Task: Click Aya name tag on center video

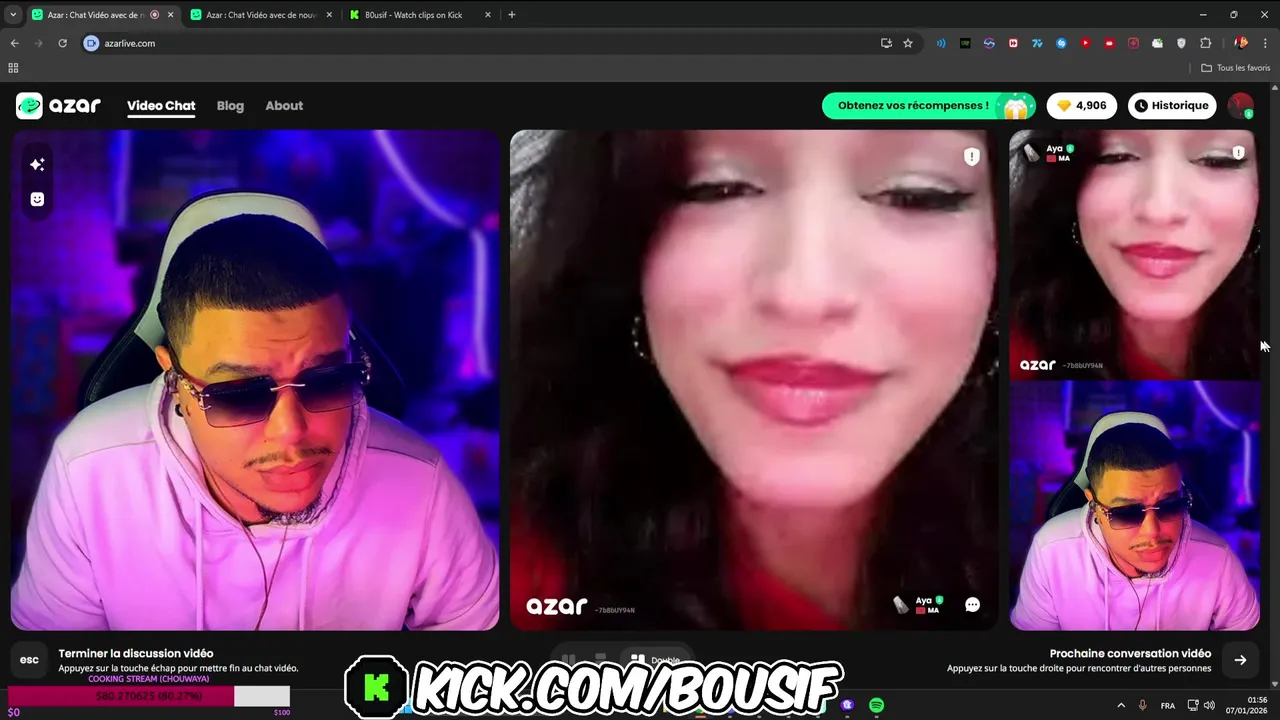Action: pos(918,605)
